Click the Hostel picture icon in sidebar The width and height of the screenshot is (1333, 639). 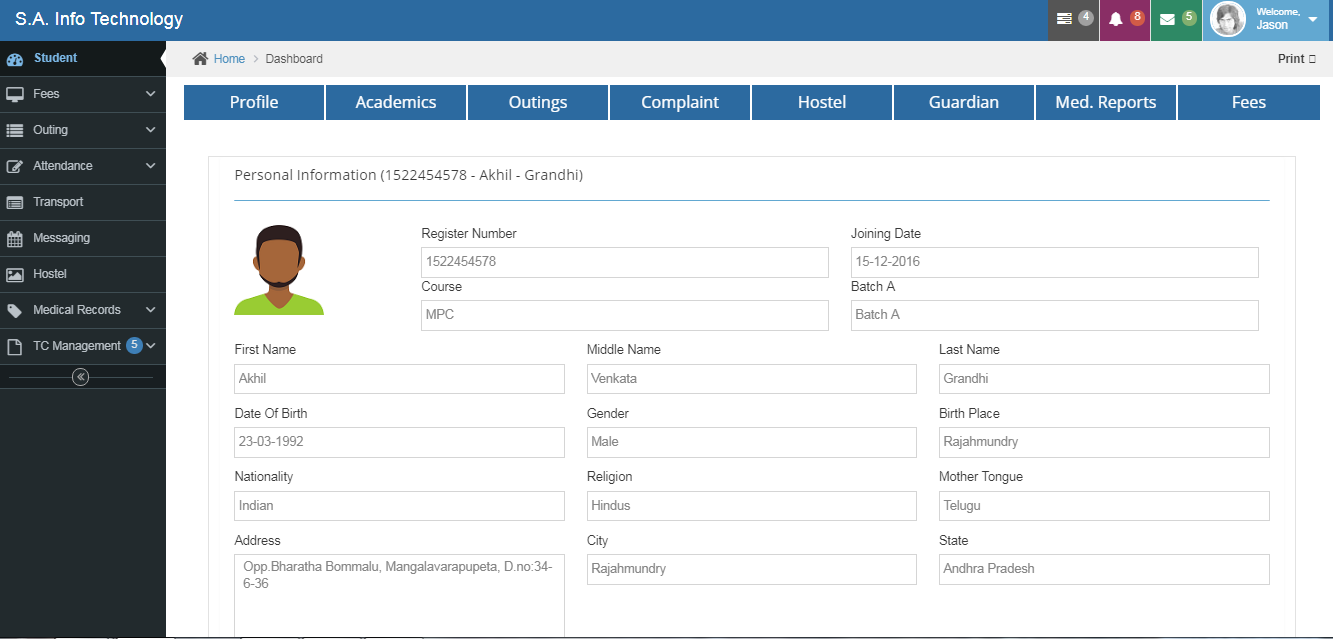pyautogui.click(x=15, y=274)
